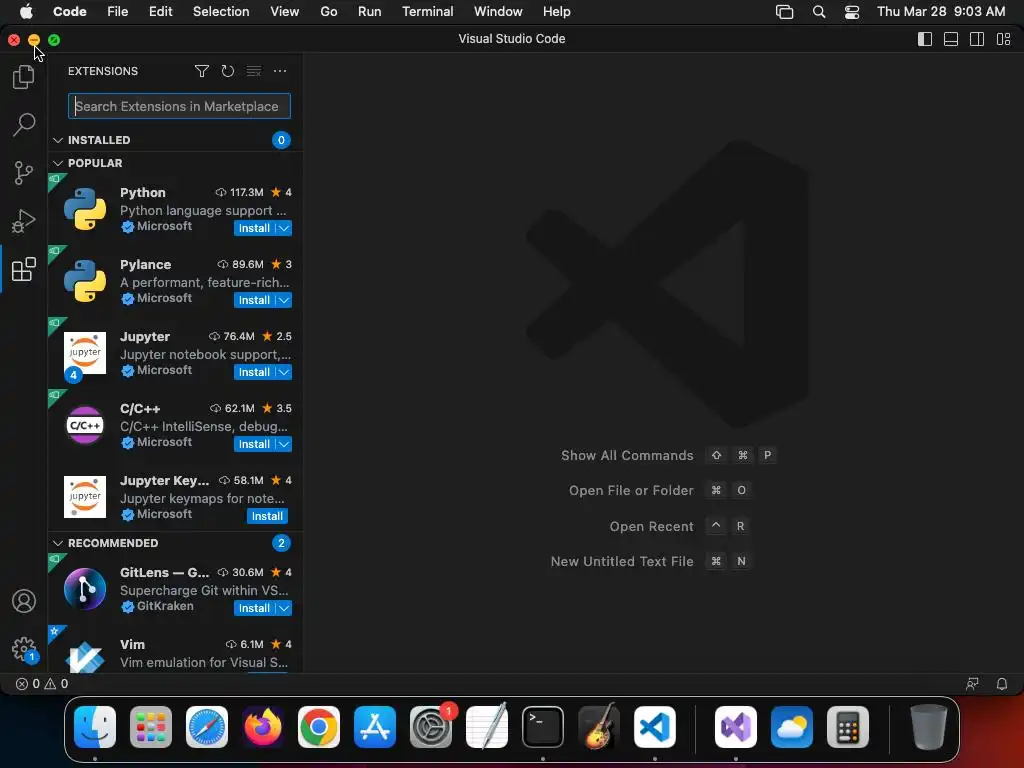1024x768 pixels.
Task: Open the Window menu
Action: pos(498,12)
